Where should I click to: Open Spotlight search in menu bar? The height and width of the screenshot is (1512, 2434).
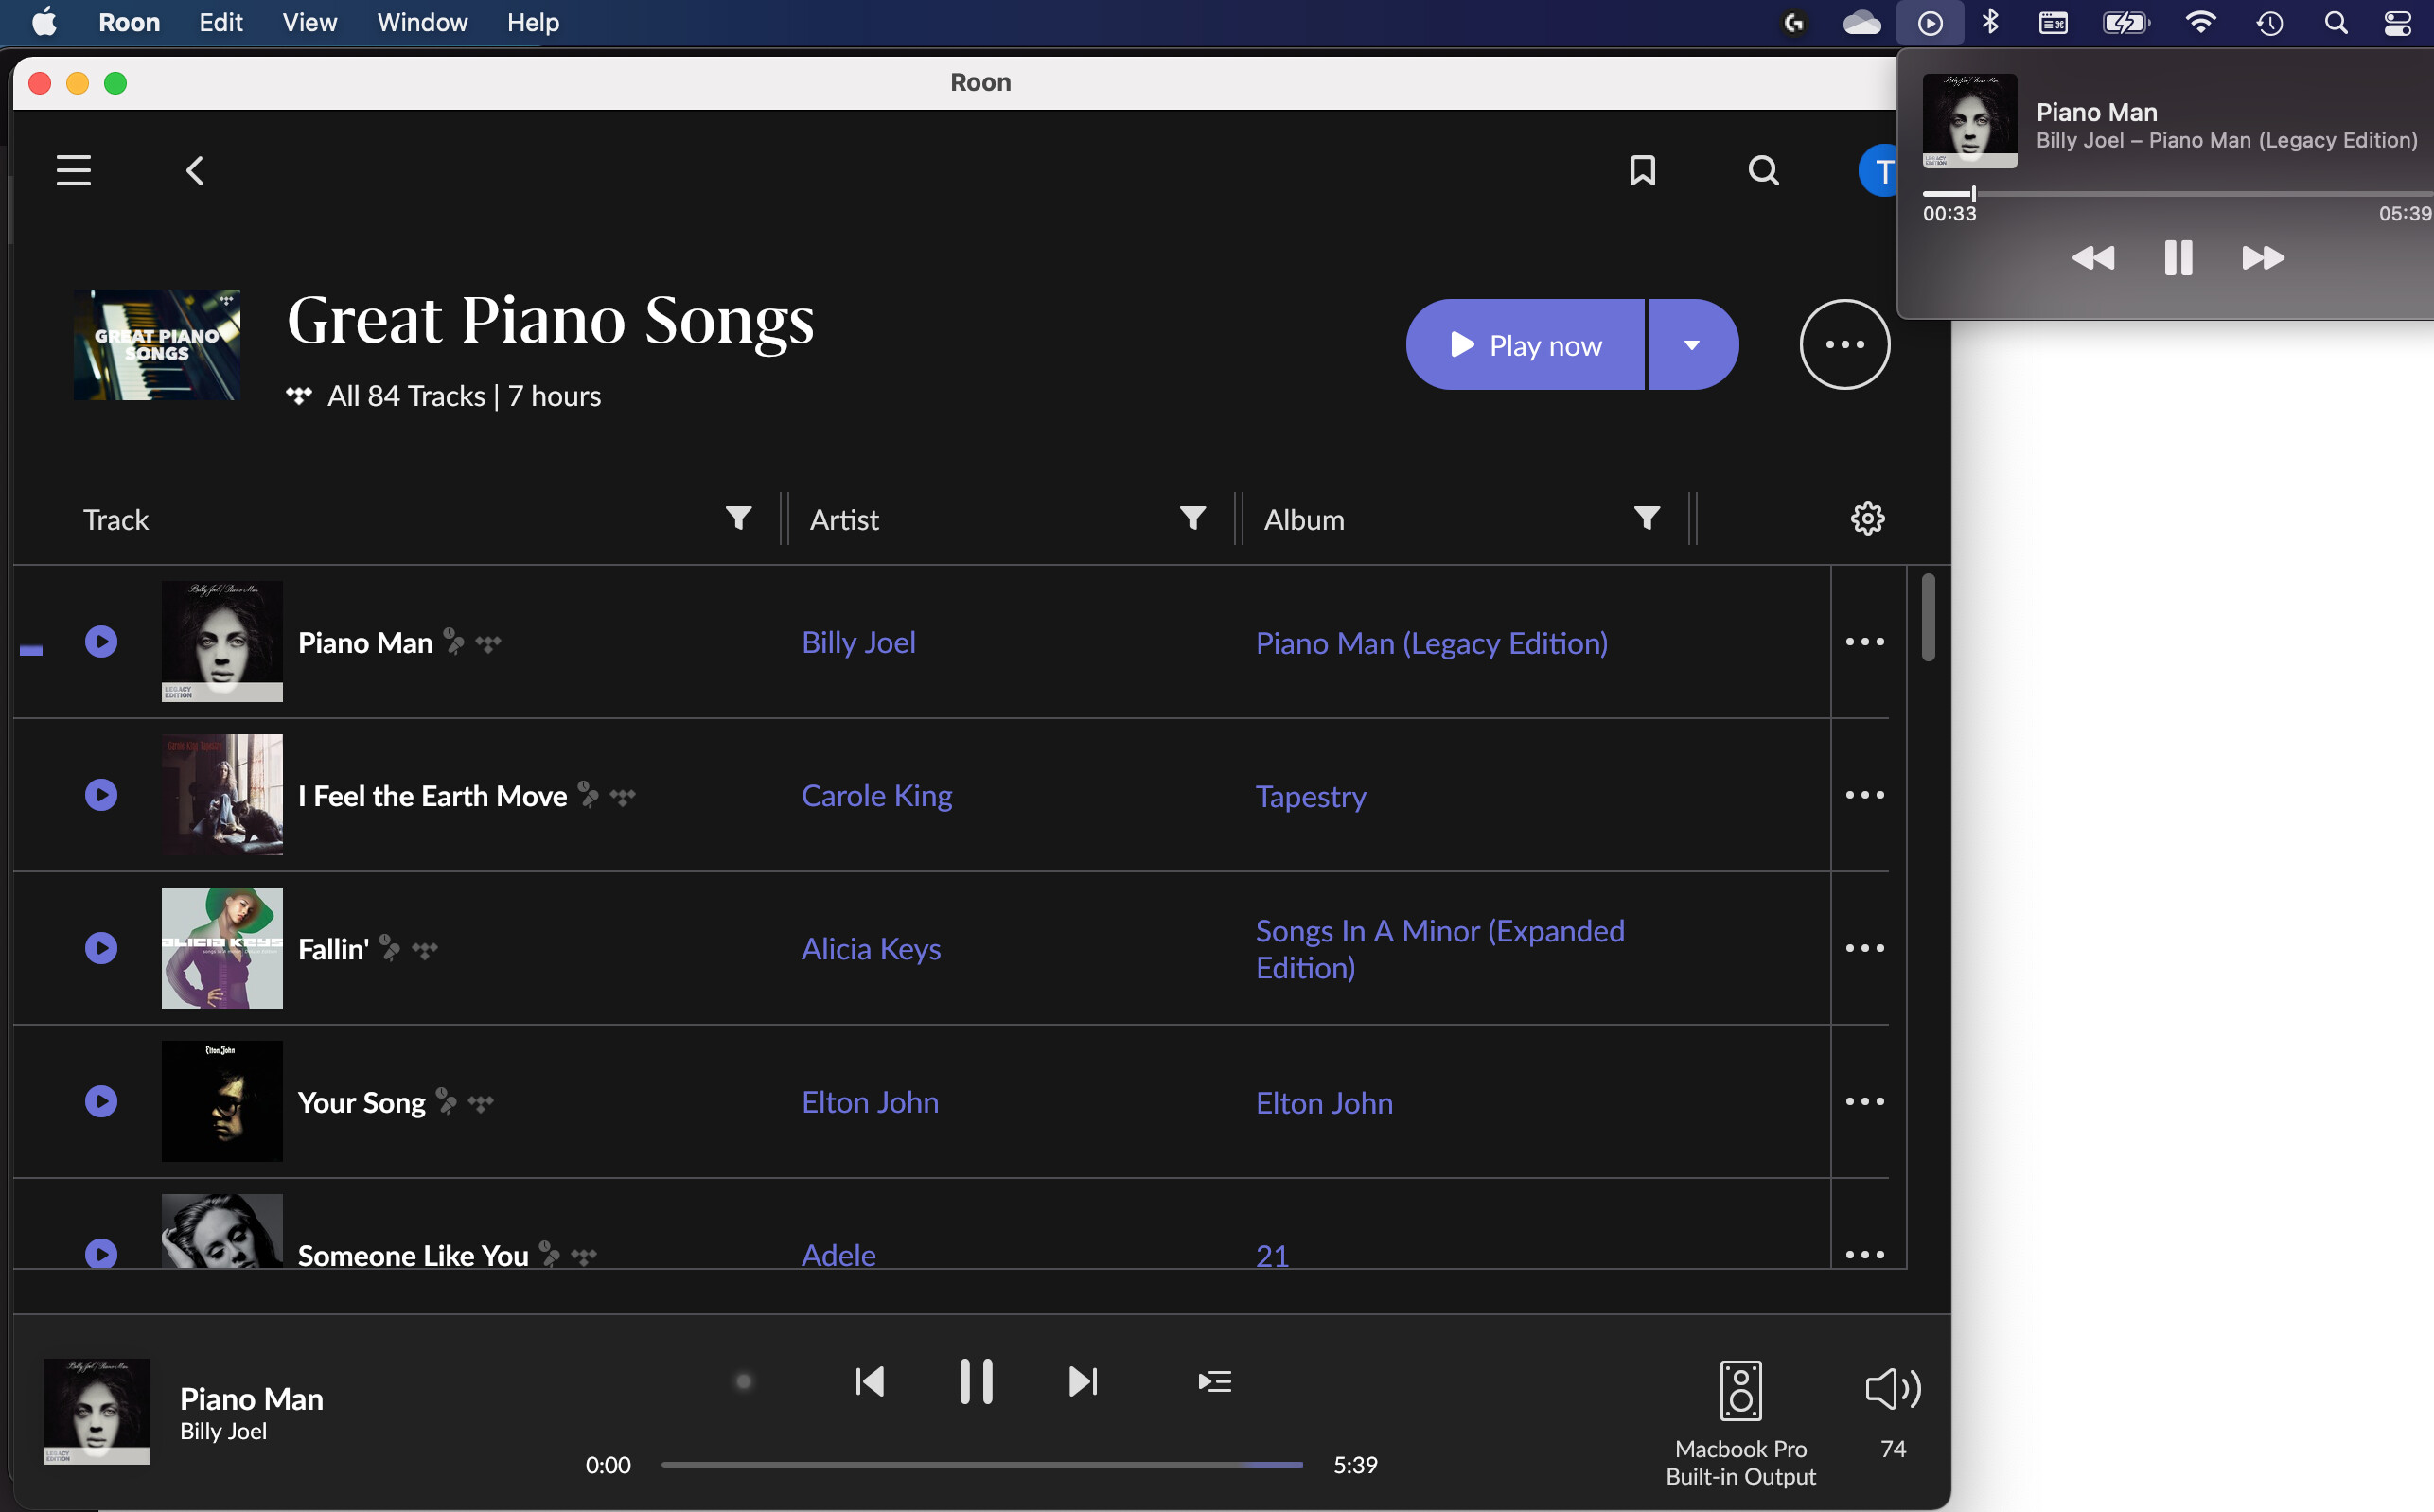tap(2335, 22)
